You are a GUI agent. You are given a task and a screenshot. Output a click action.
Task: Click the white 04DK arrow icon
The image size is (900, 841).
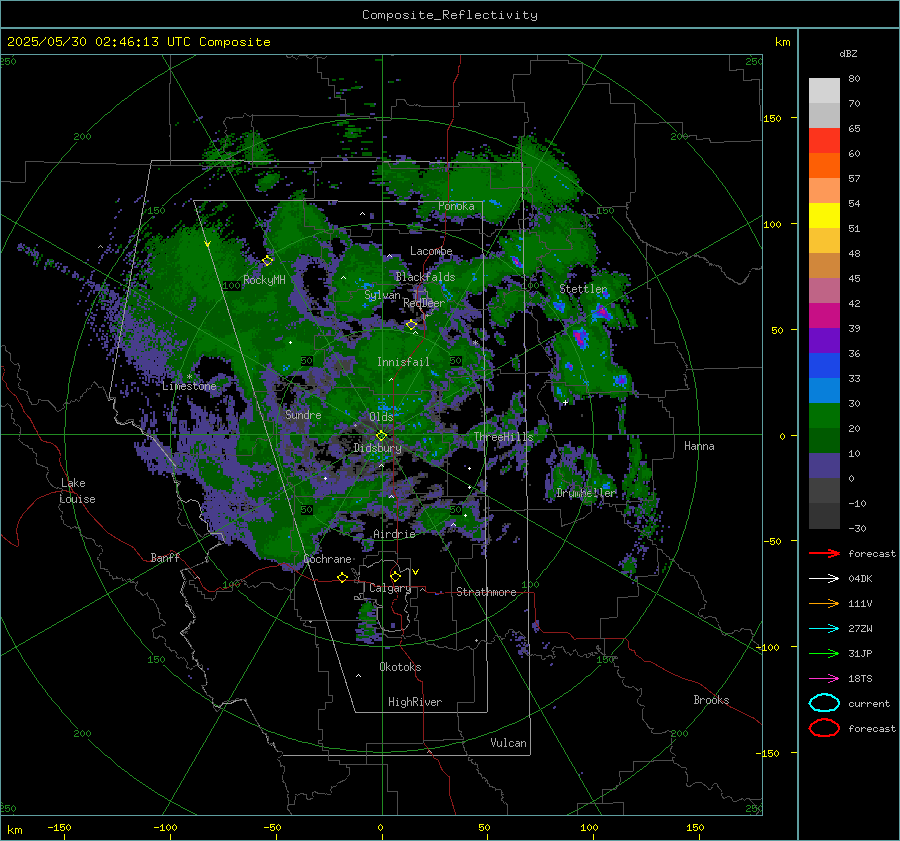[824, 578]
